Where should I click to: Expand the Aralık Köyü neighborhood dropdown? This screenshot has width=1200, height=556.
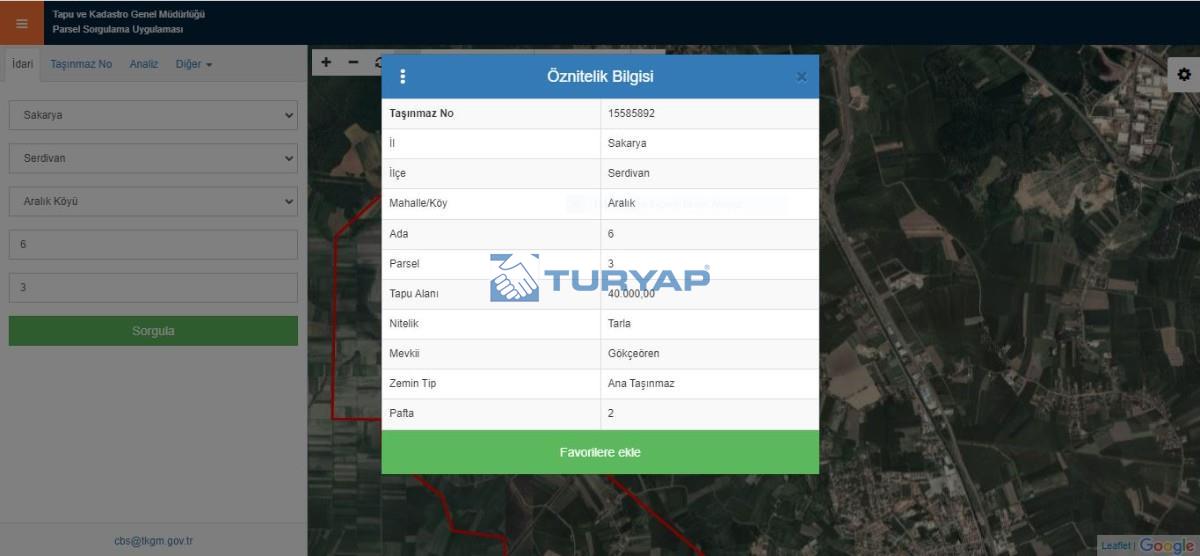[153, 201]
